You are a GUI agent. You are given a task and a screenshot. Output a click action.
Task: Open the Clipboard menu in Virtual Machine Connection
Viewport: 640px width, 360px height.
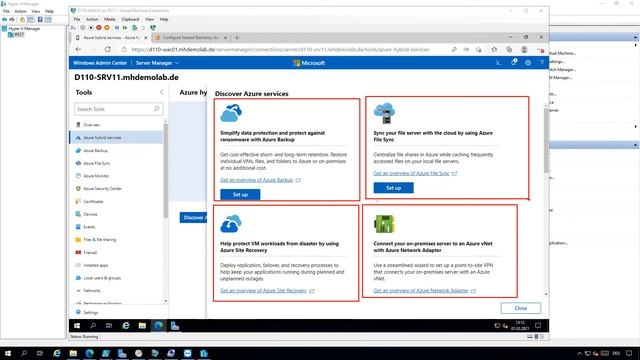coord(130,19)
